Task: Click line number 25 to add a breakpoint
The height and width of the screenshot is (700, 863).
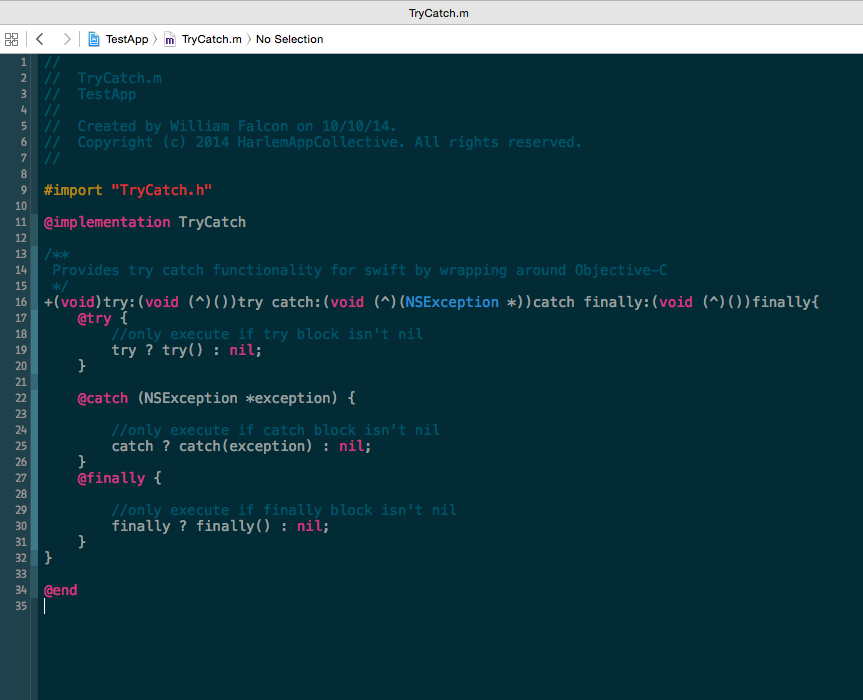Action: 20,446
